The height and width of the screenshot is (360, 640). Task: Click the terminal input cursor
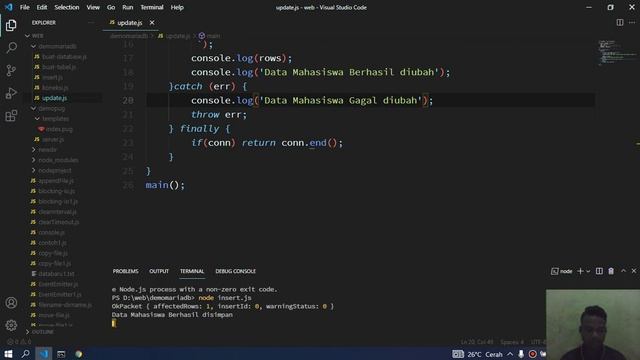pyautogui.click(x=114, y=323)
